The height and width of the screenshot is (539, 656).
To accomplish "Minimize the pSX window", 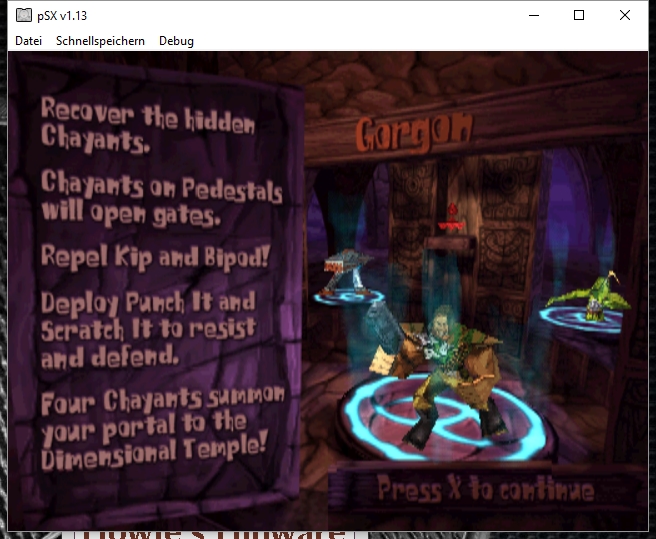I will pyautogui.click(x=534, y=15).
